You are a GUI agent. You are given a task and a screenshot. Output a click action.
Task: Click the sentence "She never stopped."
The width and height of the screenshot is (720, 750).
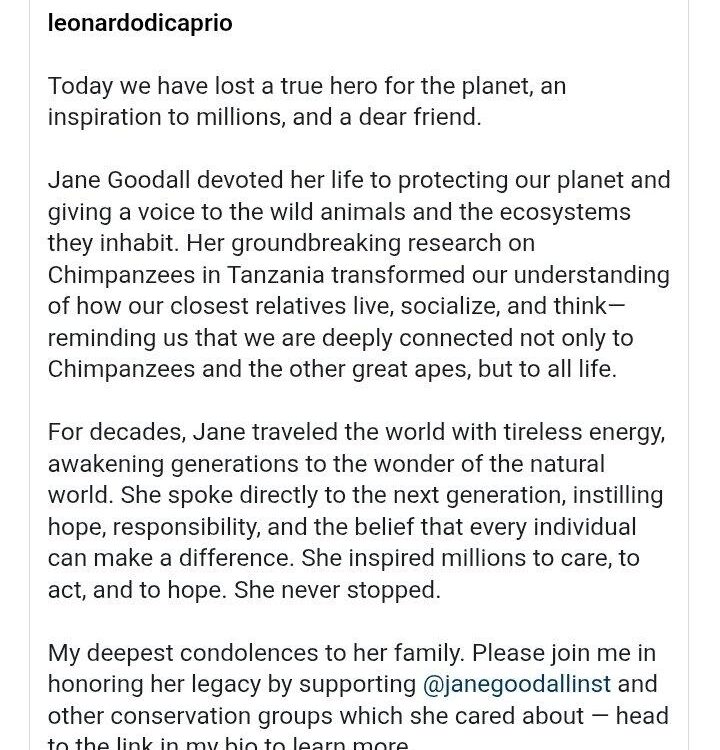click(337, 589)
